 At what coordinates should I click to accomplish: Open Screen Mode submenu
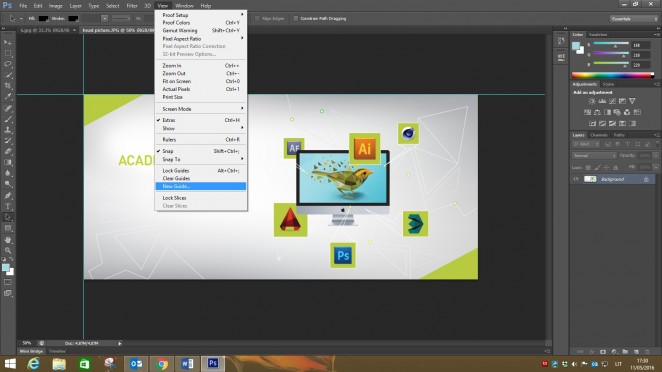pyautogui.click(x=201, y=109)
